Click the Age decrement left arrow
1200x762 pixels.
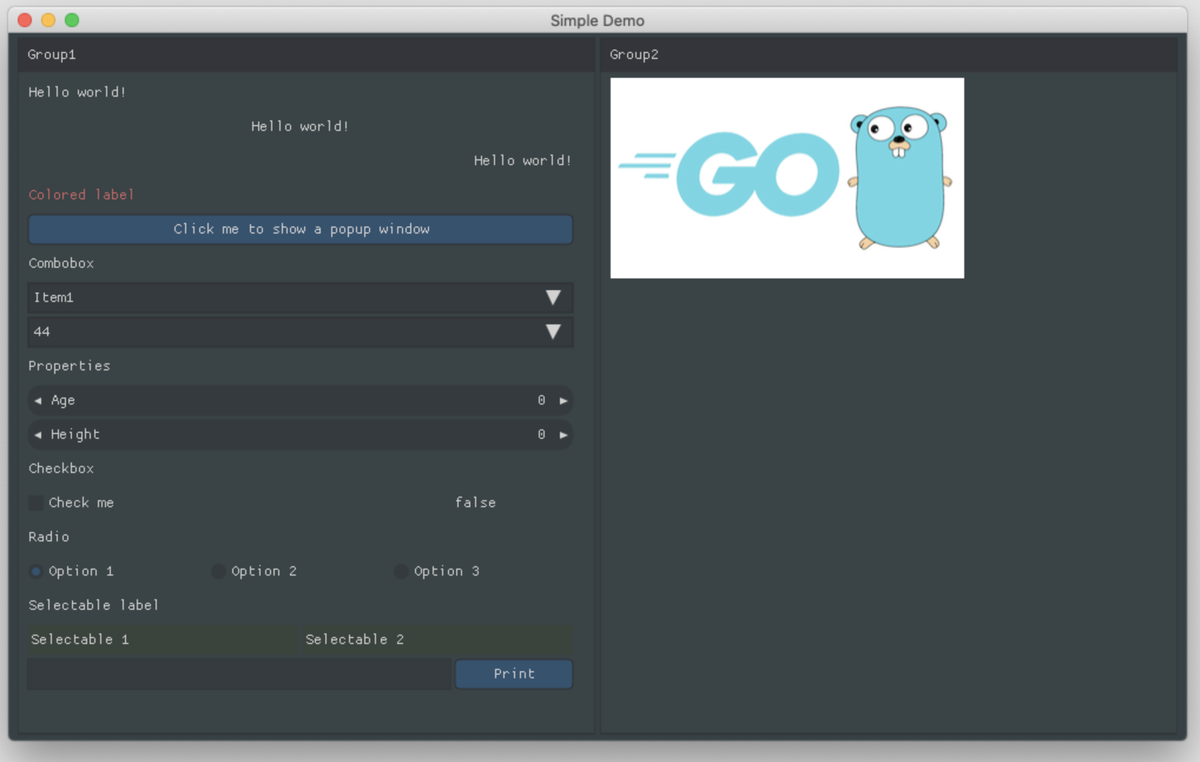[x=38, y=401]
